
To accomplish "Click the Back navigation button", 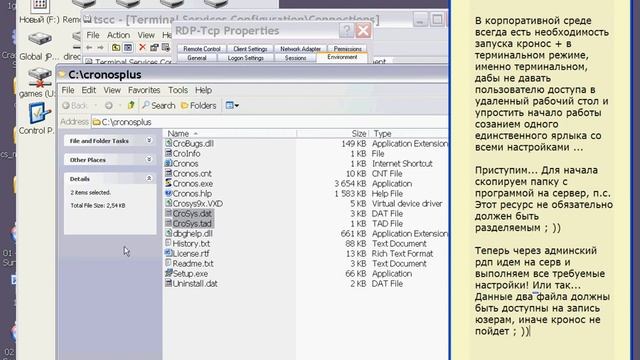I will 75,106.
